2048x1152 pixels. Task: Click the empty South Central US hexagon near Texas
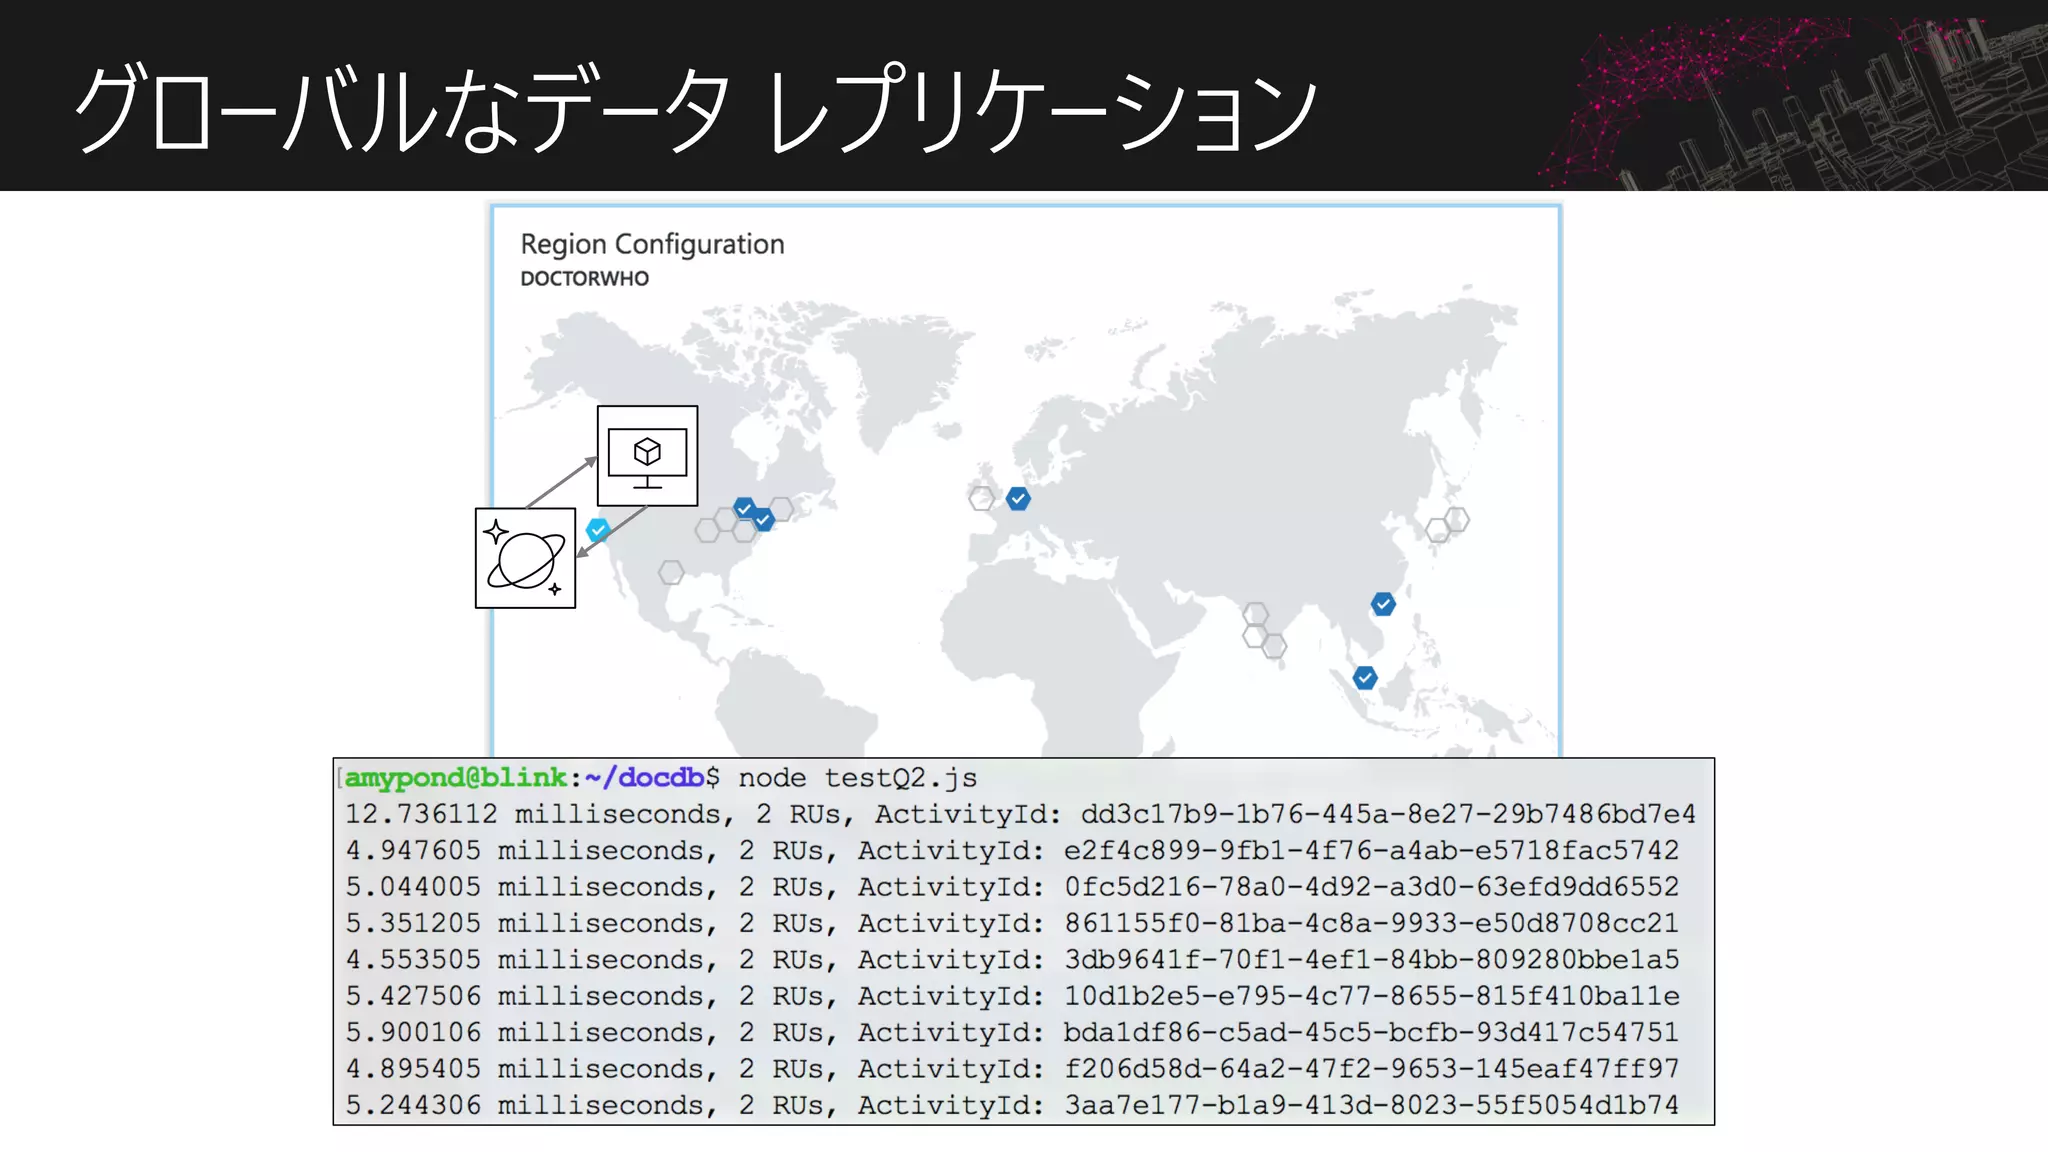point(671,572)
